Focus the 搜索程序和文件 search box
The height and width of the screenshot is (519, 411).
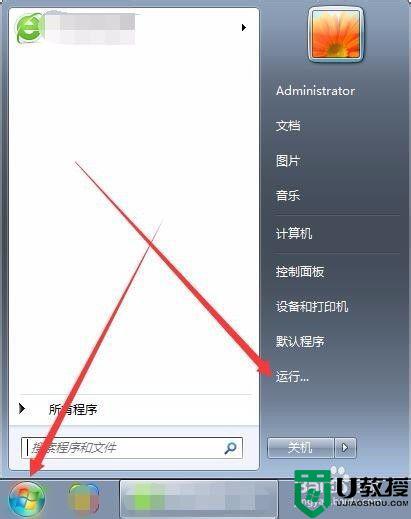point(132,448)
